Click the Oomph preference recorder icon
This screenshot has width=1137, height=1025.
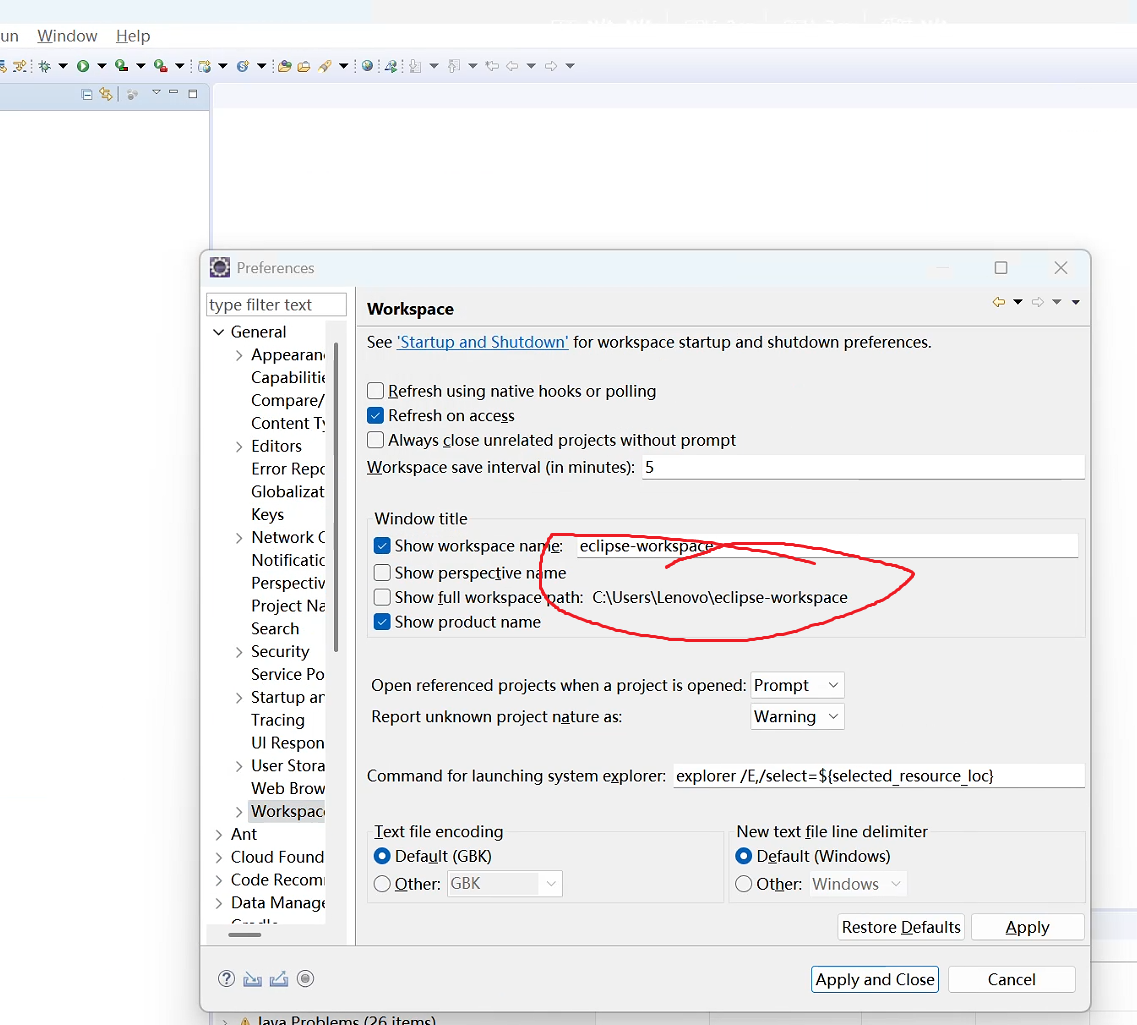pos(305,979)
